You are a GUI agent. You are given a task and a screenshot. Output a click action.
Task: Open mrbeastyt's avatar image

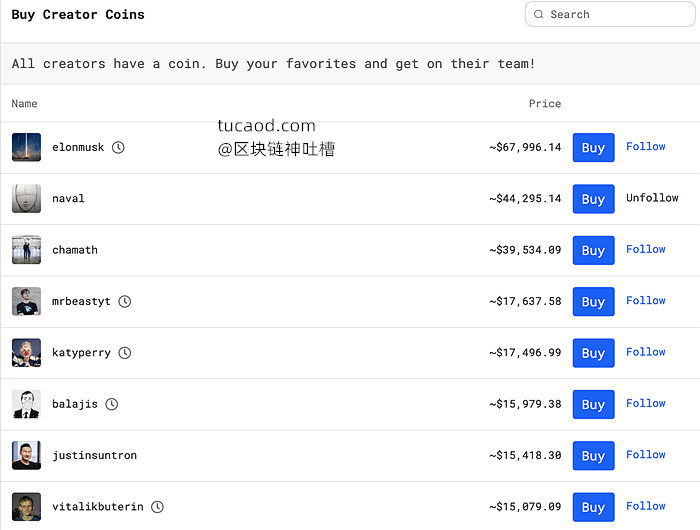(x=26, y=301)
